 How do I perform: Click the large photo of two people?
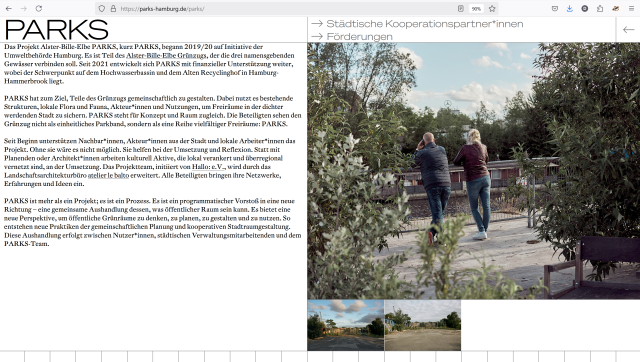click(473, 171)
